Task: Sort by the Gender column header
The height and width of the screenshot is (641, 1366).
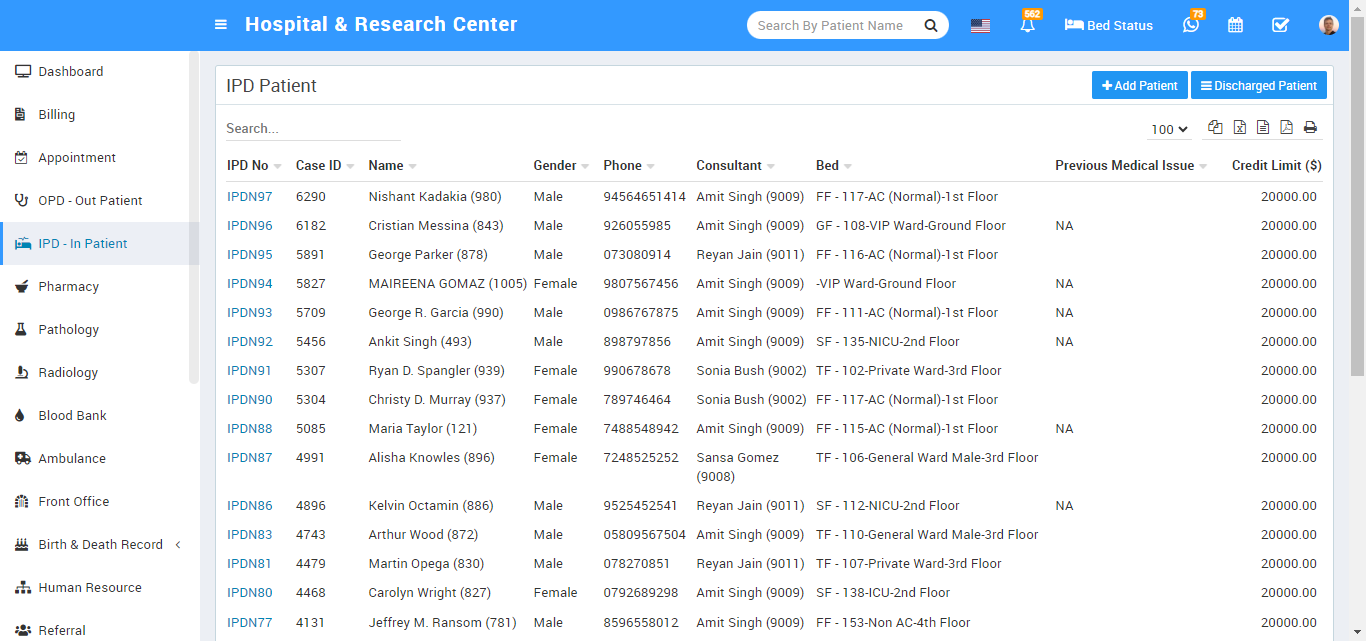Action: click(555, 166)
